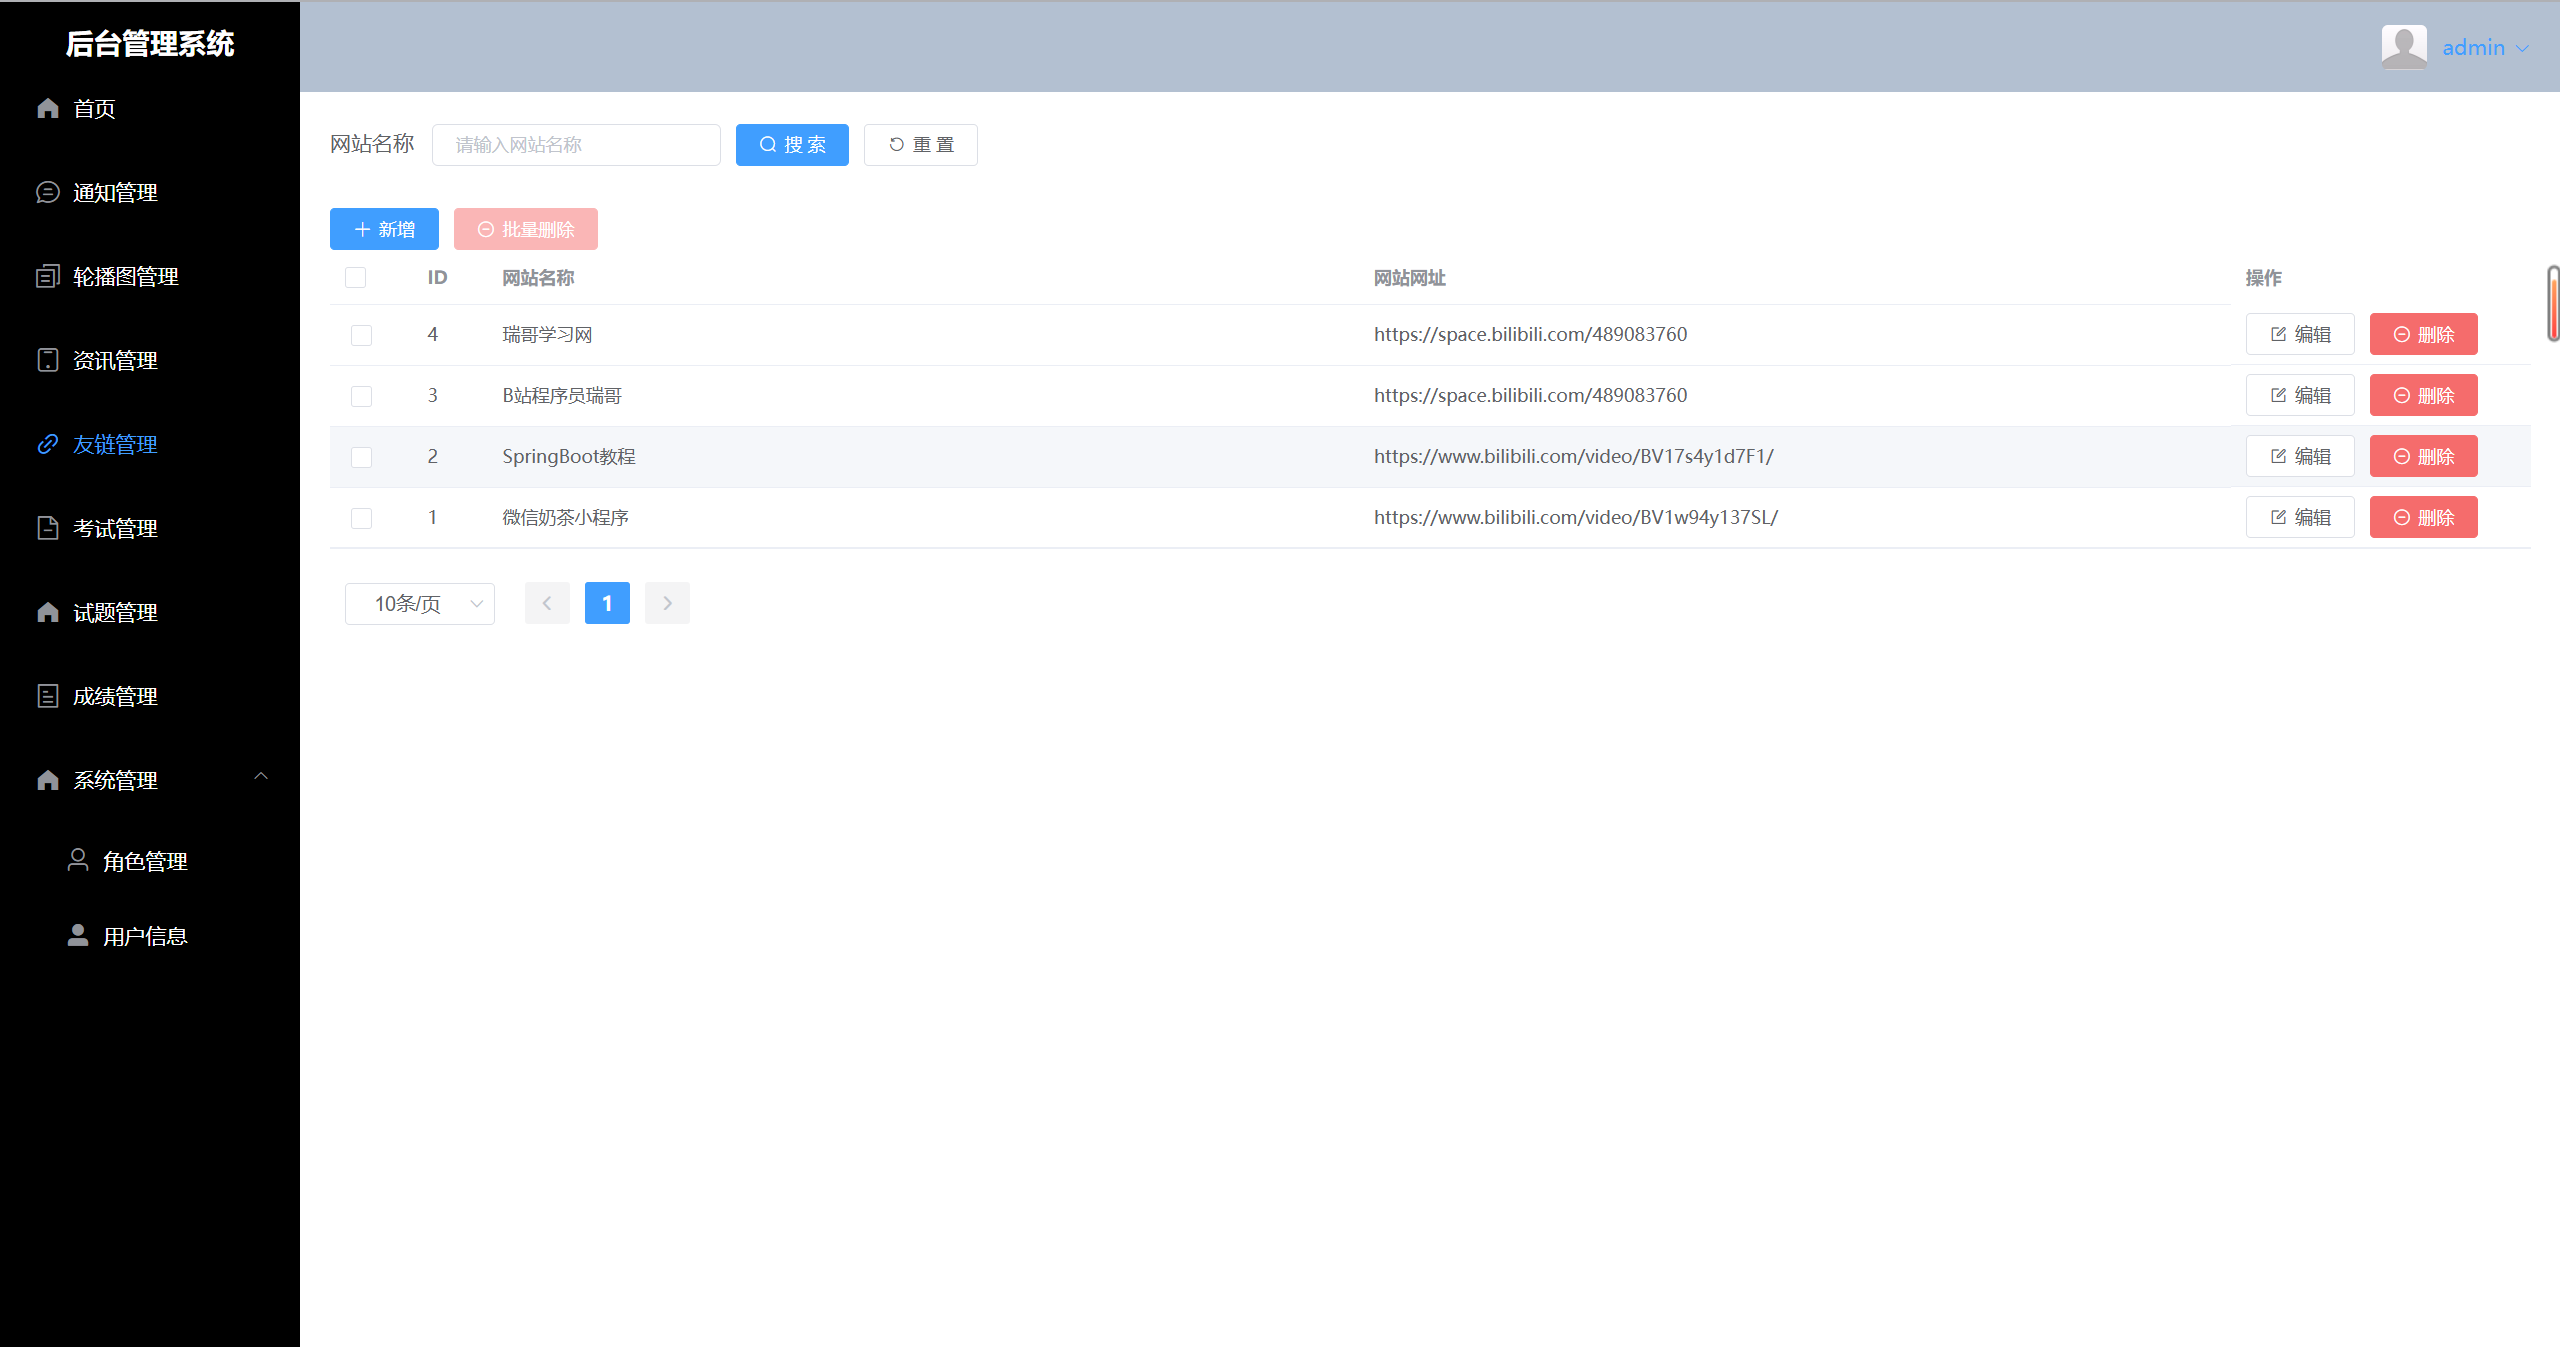Viewport: 2560px width, 1347px height.
Task: Collapse the 系统管理 submenu arrow
Action: pos(261,776)
